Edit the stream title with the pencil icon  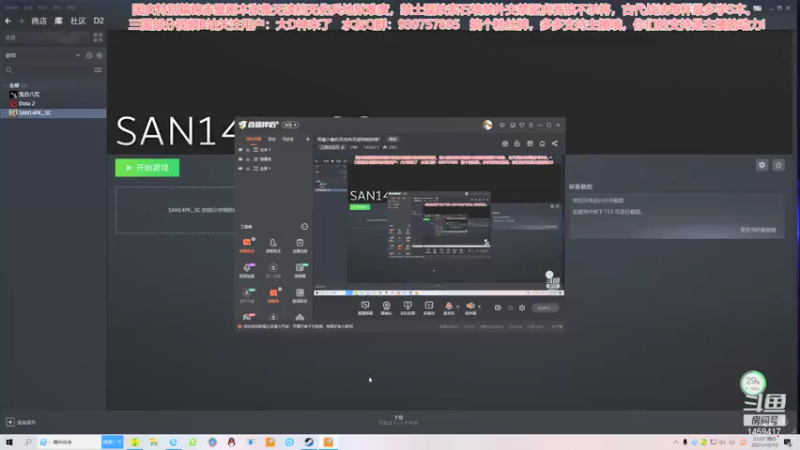coord(343,147)
